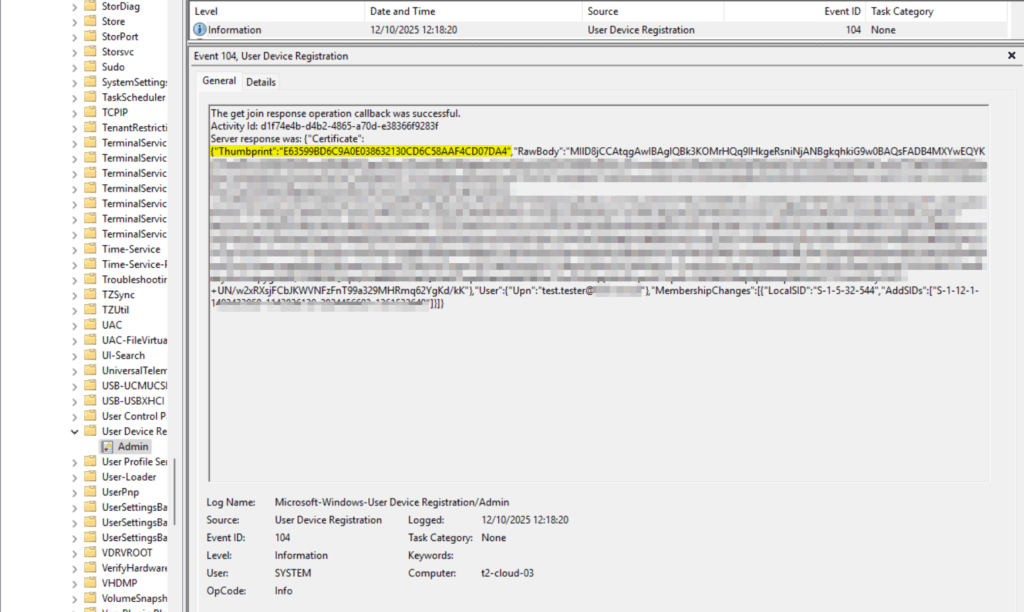Open the Admin log under User Device Registration
The image size is (1024, 612).
tap(132, 446)
